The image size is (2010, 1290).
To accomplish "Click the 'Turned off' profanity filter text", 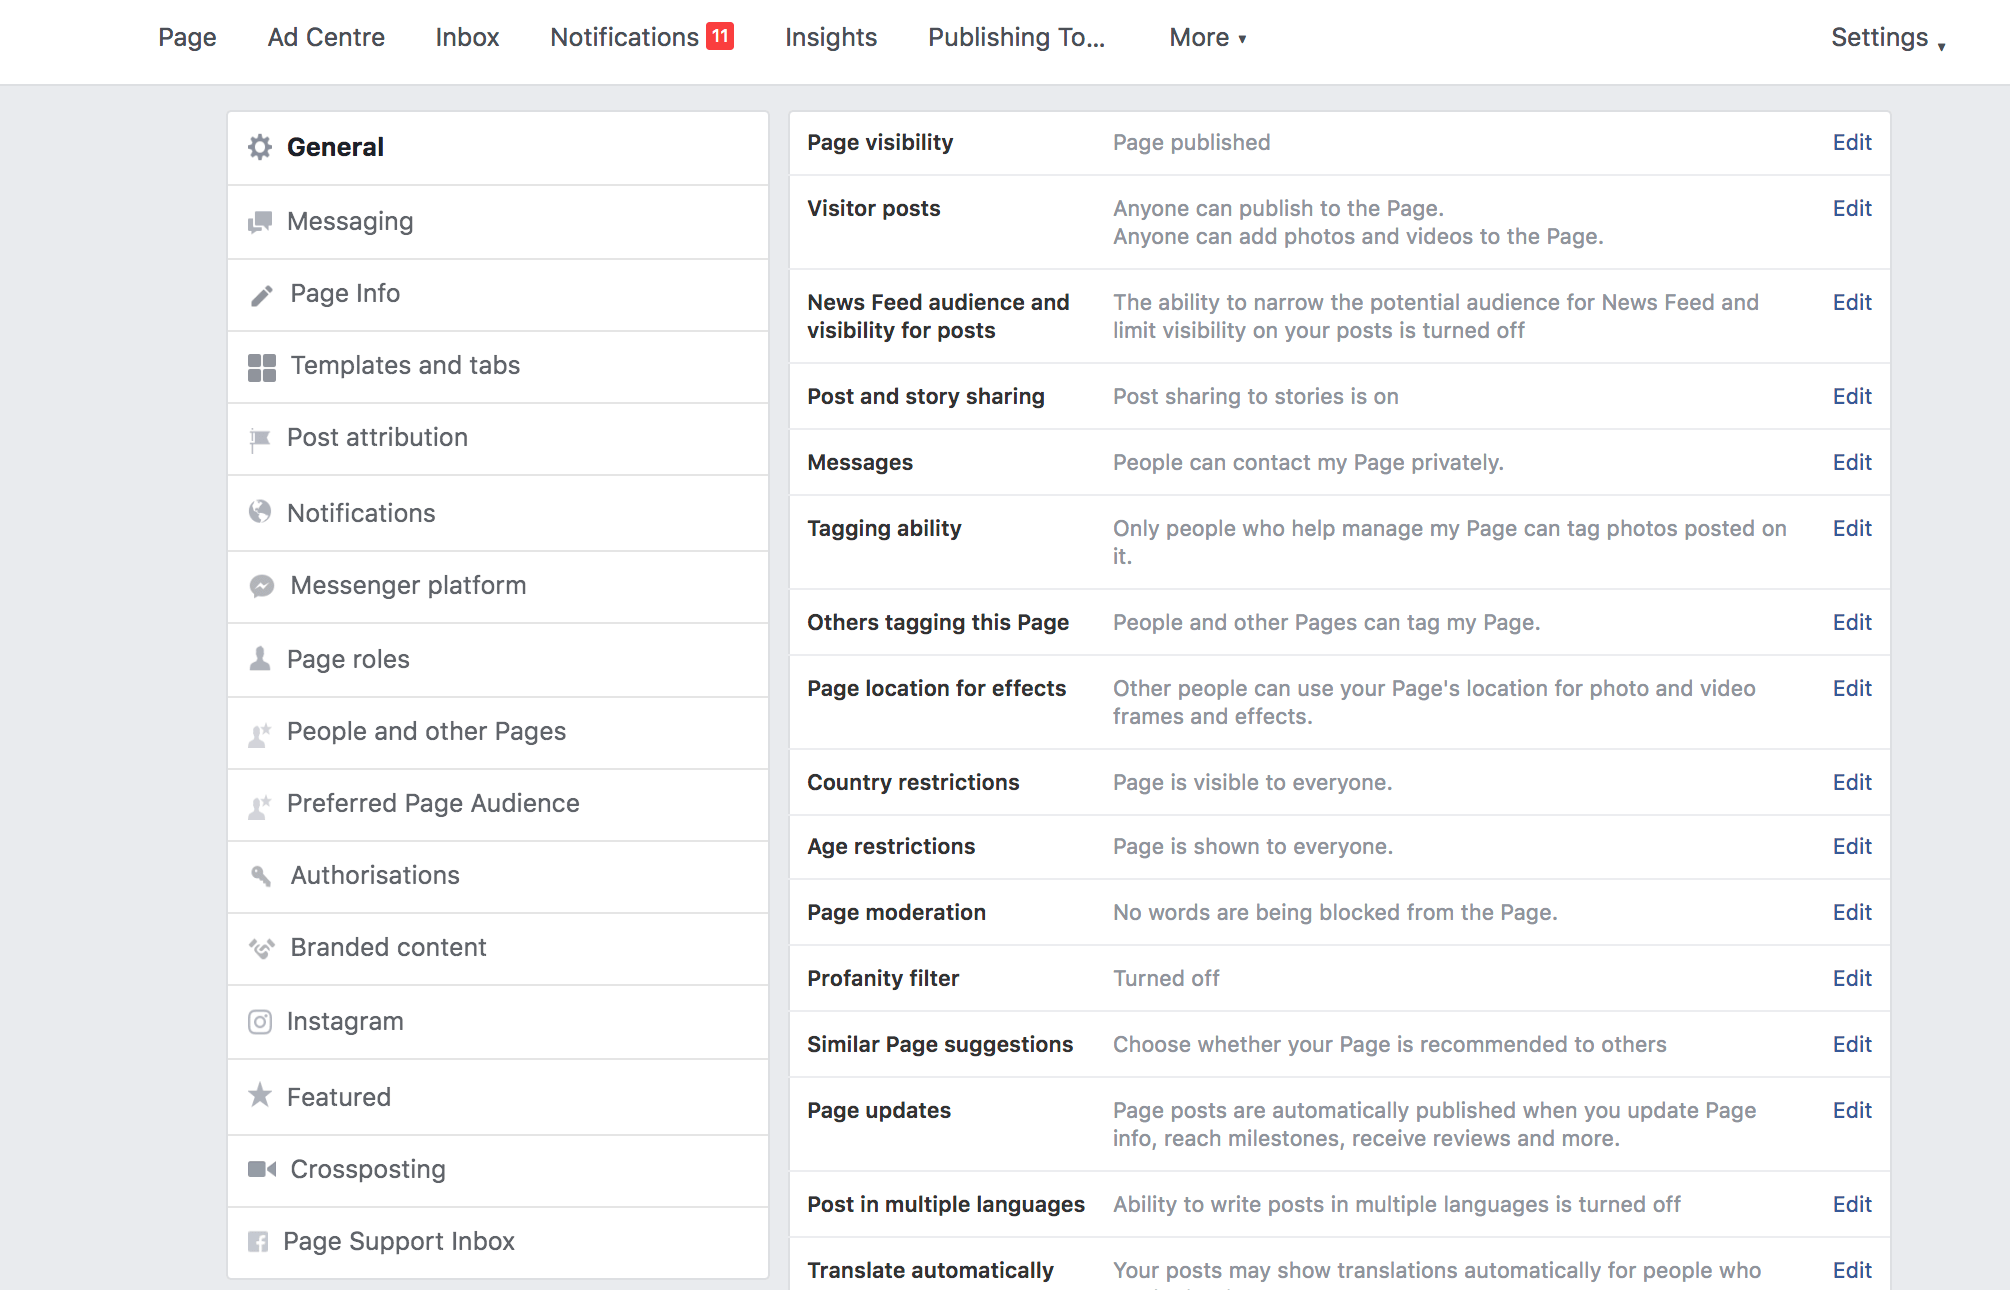I will click(x=1166, y=978).
